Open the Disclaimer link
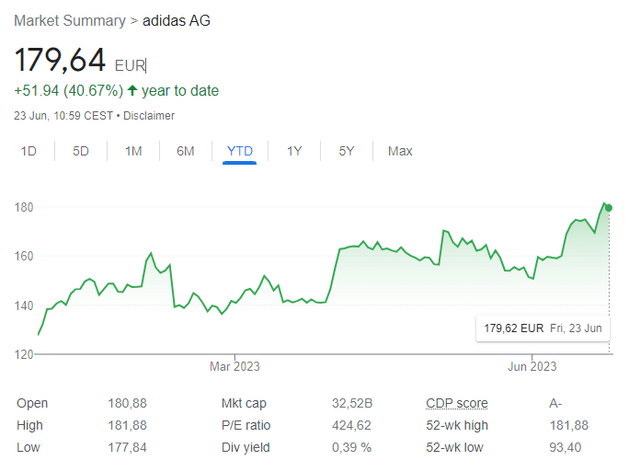This screenshot has height=472, width=640. click(149, 116)
